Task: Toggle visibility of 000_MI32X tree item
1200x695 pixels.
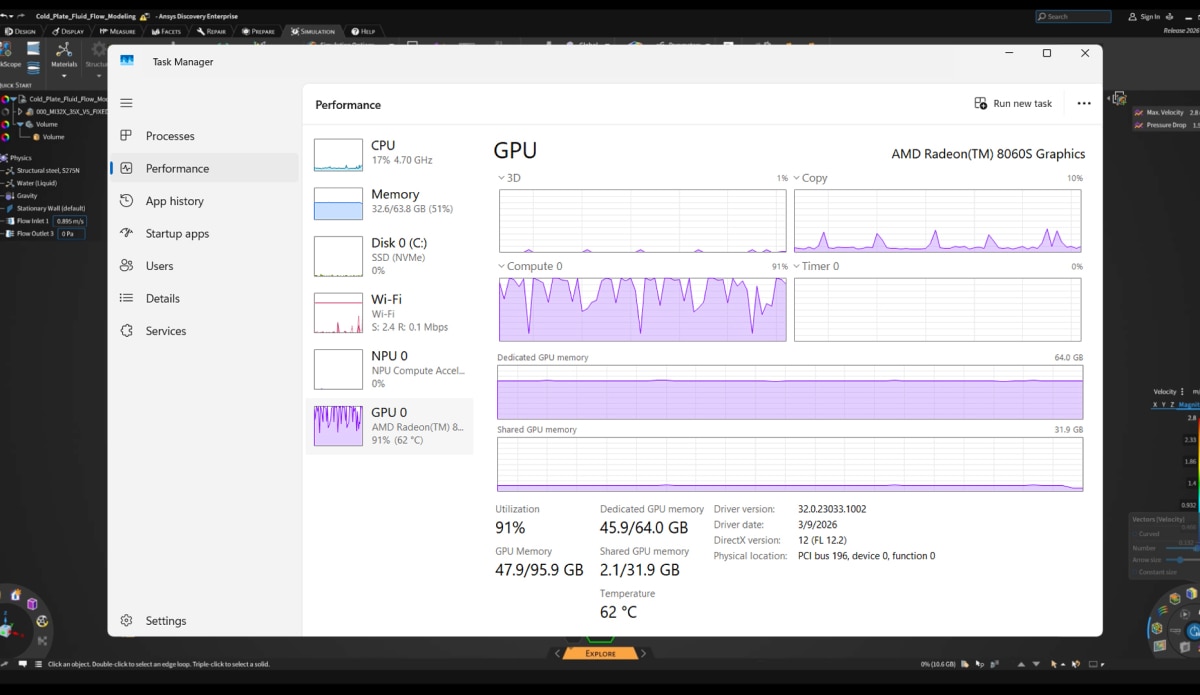Action: pos(5,112)
